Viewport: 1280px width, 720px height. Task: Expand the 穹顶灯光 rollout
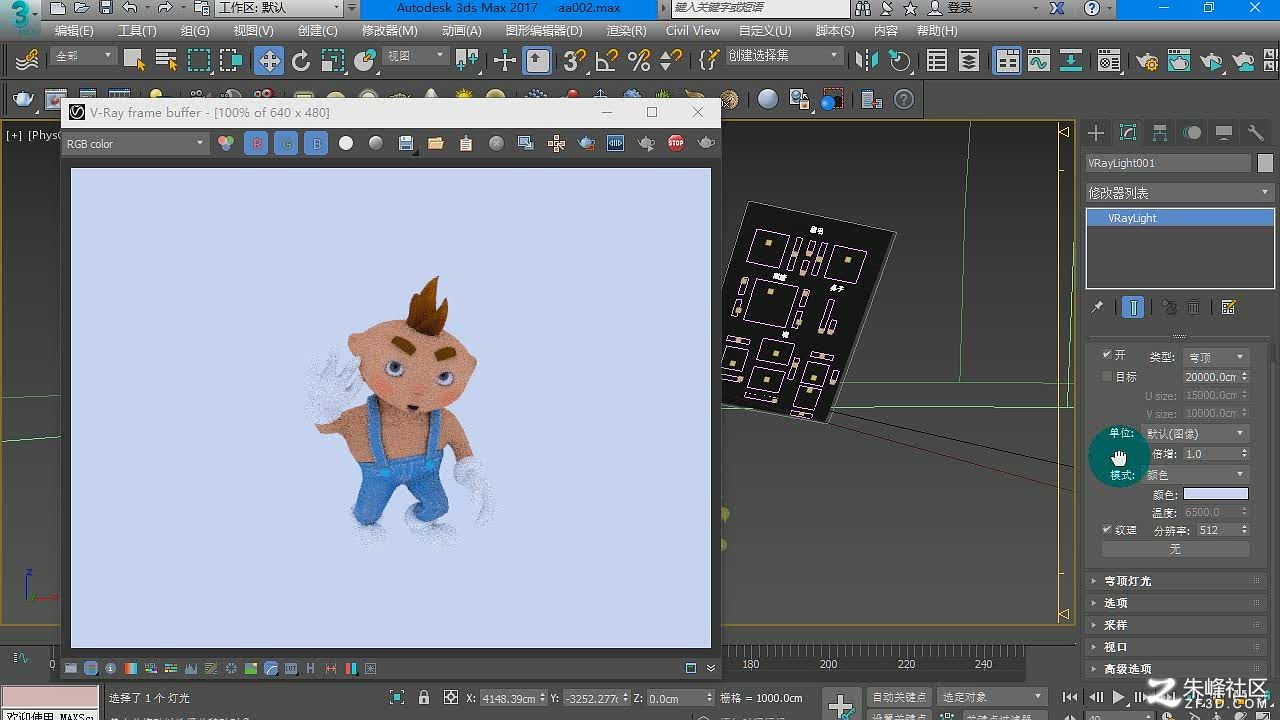tap(1177, 581)
